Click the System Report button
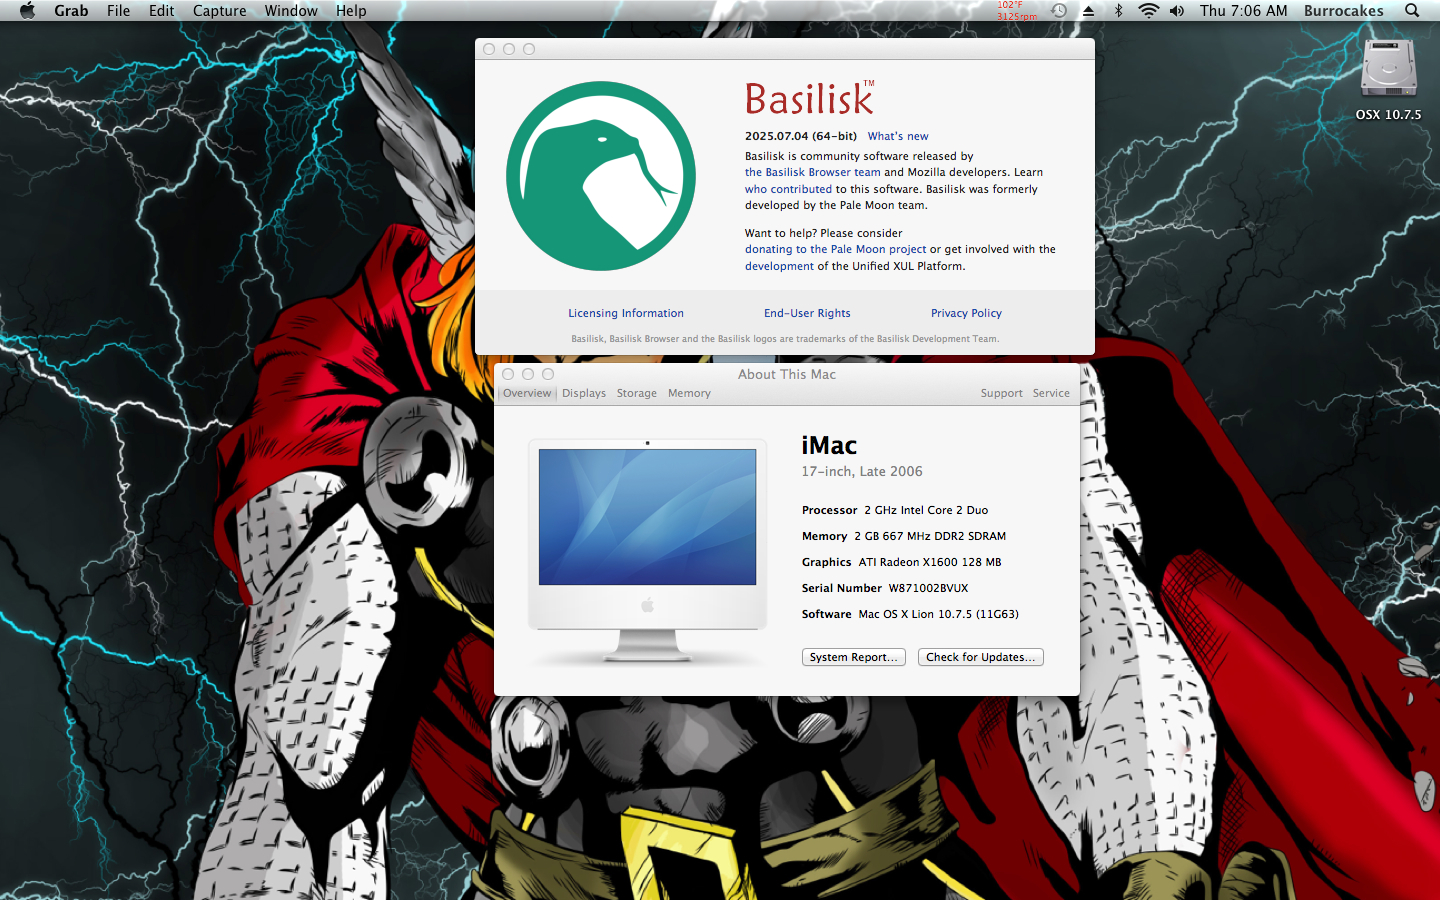The image size is (1440, 900). pos(853,657)
